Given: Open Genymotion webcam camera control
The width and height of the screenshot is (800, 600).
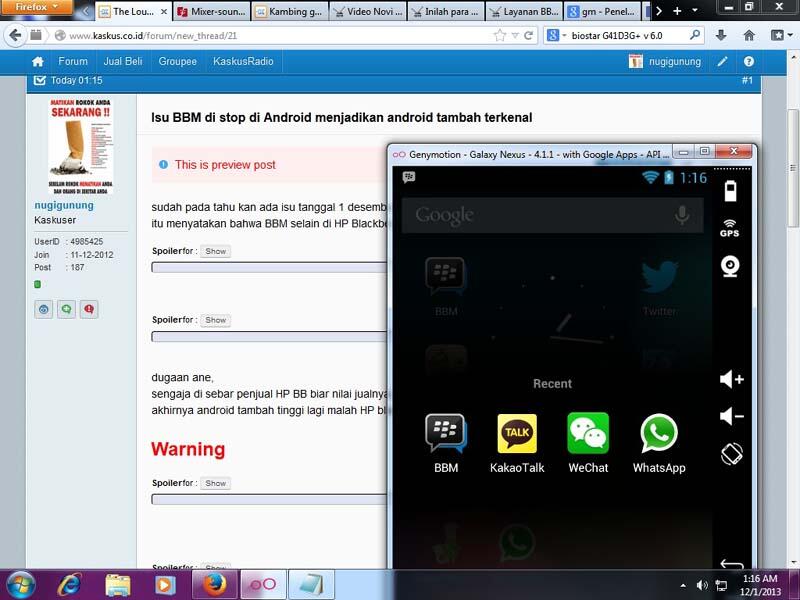Looking at the screenshot, I should click(730, 266).
